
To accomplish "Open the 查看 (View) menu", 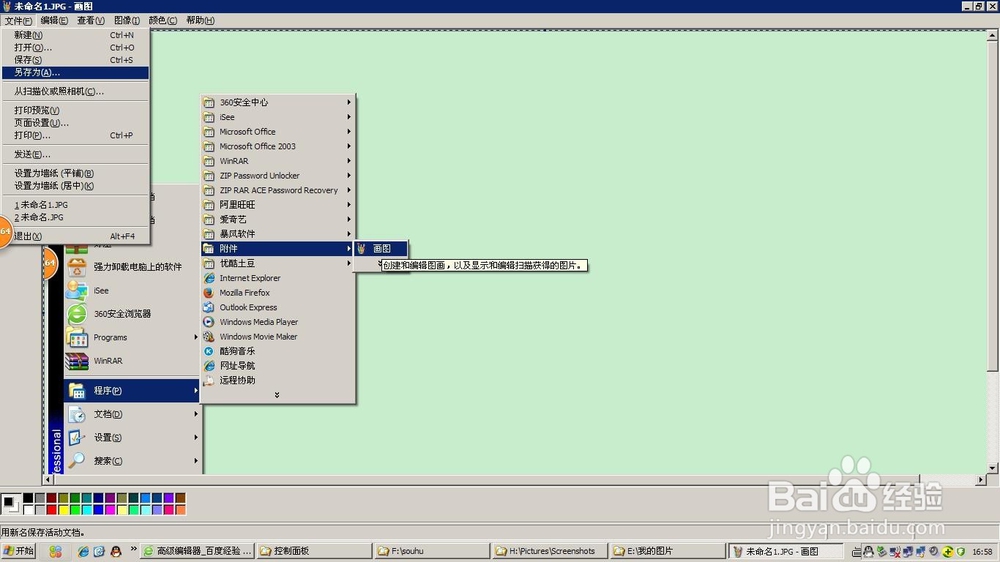I will (x=91, y=20).
